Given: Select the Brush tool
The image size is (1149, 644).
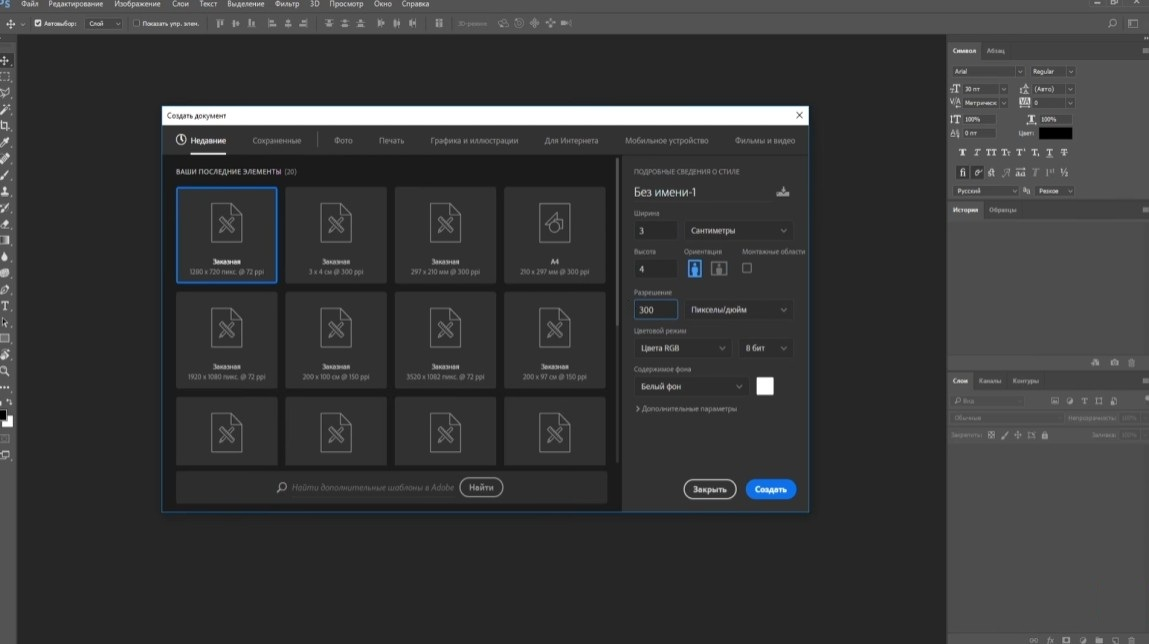Looking at the screenshot, I should (x=6, y=175).
